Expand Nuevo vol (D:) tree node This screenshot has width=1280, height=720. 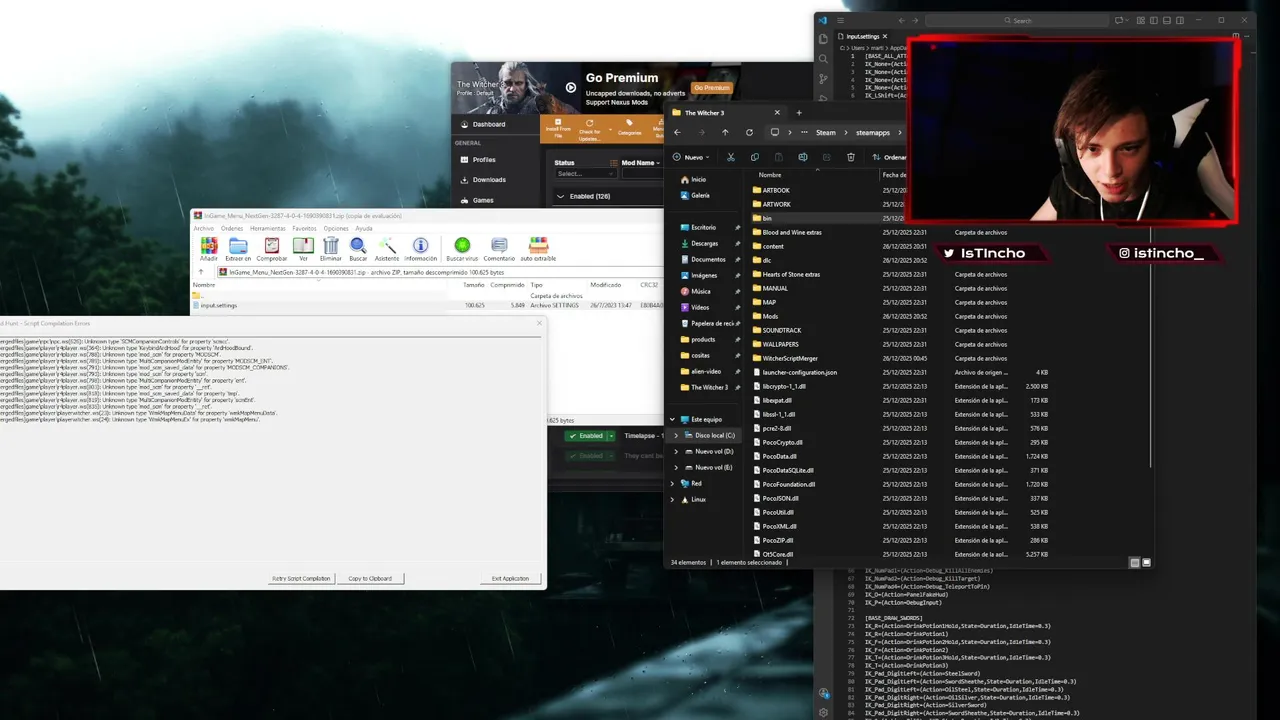675,452
